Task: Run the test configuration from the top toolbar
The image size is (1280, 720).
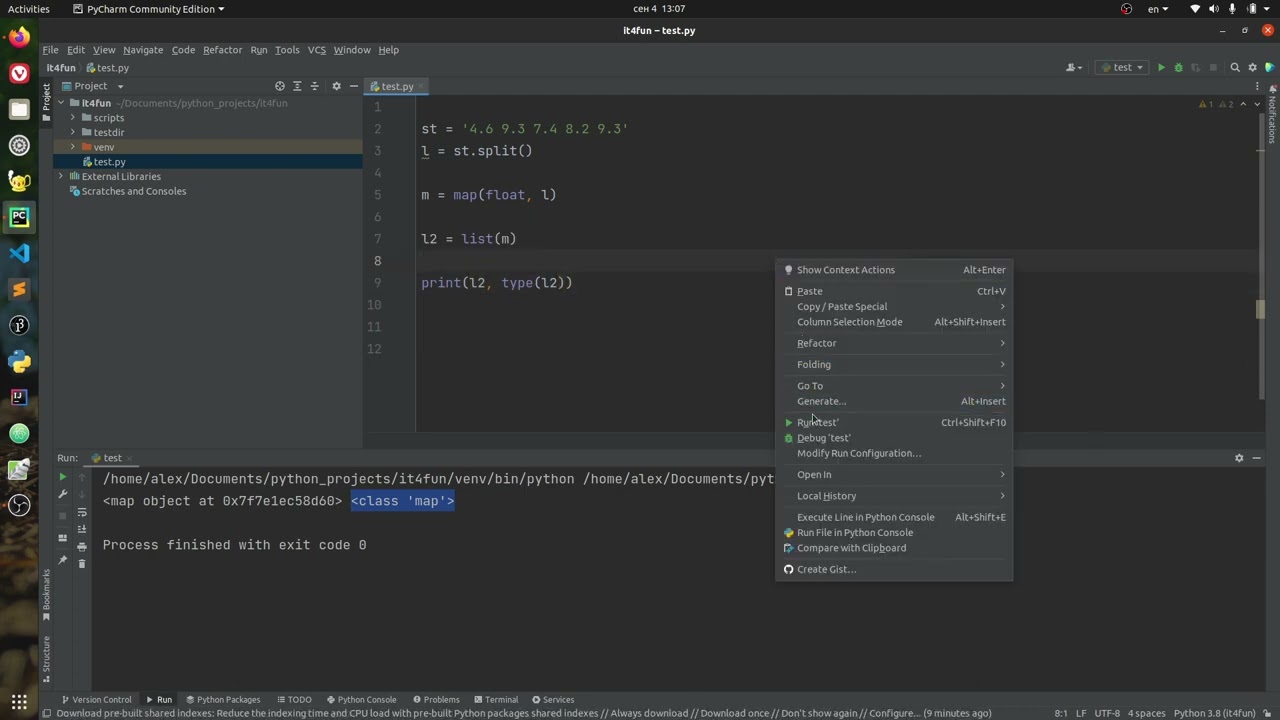Action: 1161,68
